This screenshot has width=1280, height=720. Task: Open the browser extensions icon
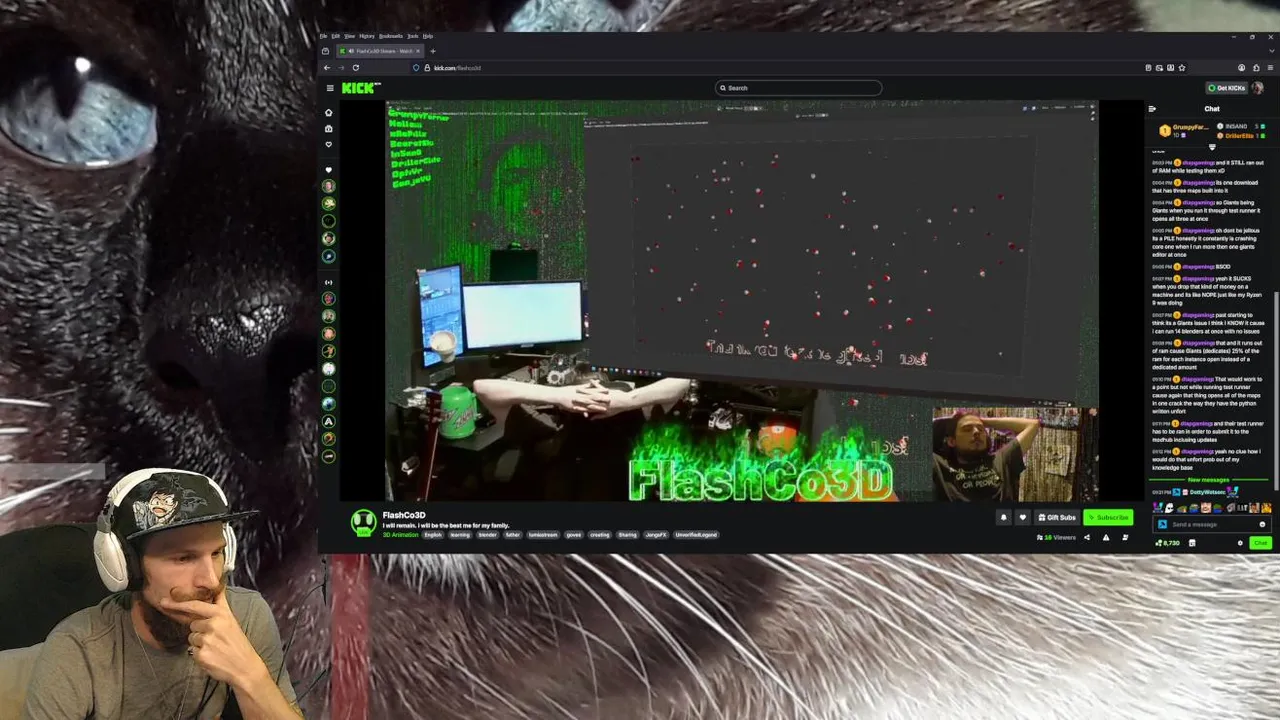[1255, 68]
